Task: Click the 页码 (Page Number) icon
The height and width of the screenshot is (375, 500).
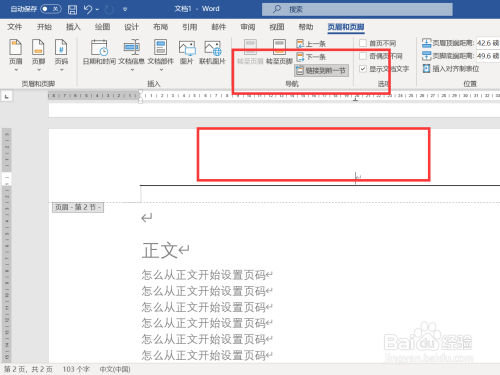Action: [61, 47]
